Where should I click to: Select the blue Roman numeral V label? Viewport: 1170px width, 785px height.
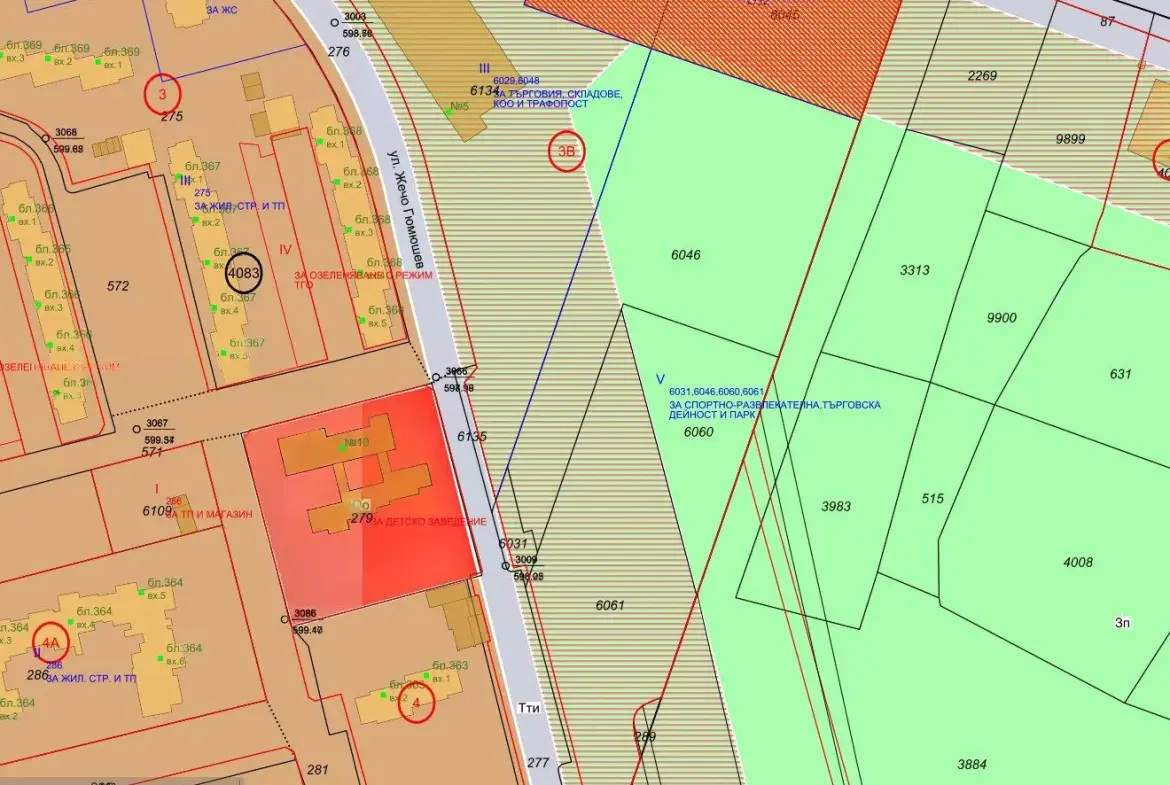click(660, 379)
